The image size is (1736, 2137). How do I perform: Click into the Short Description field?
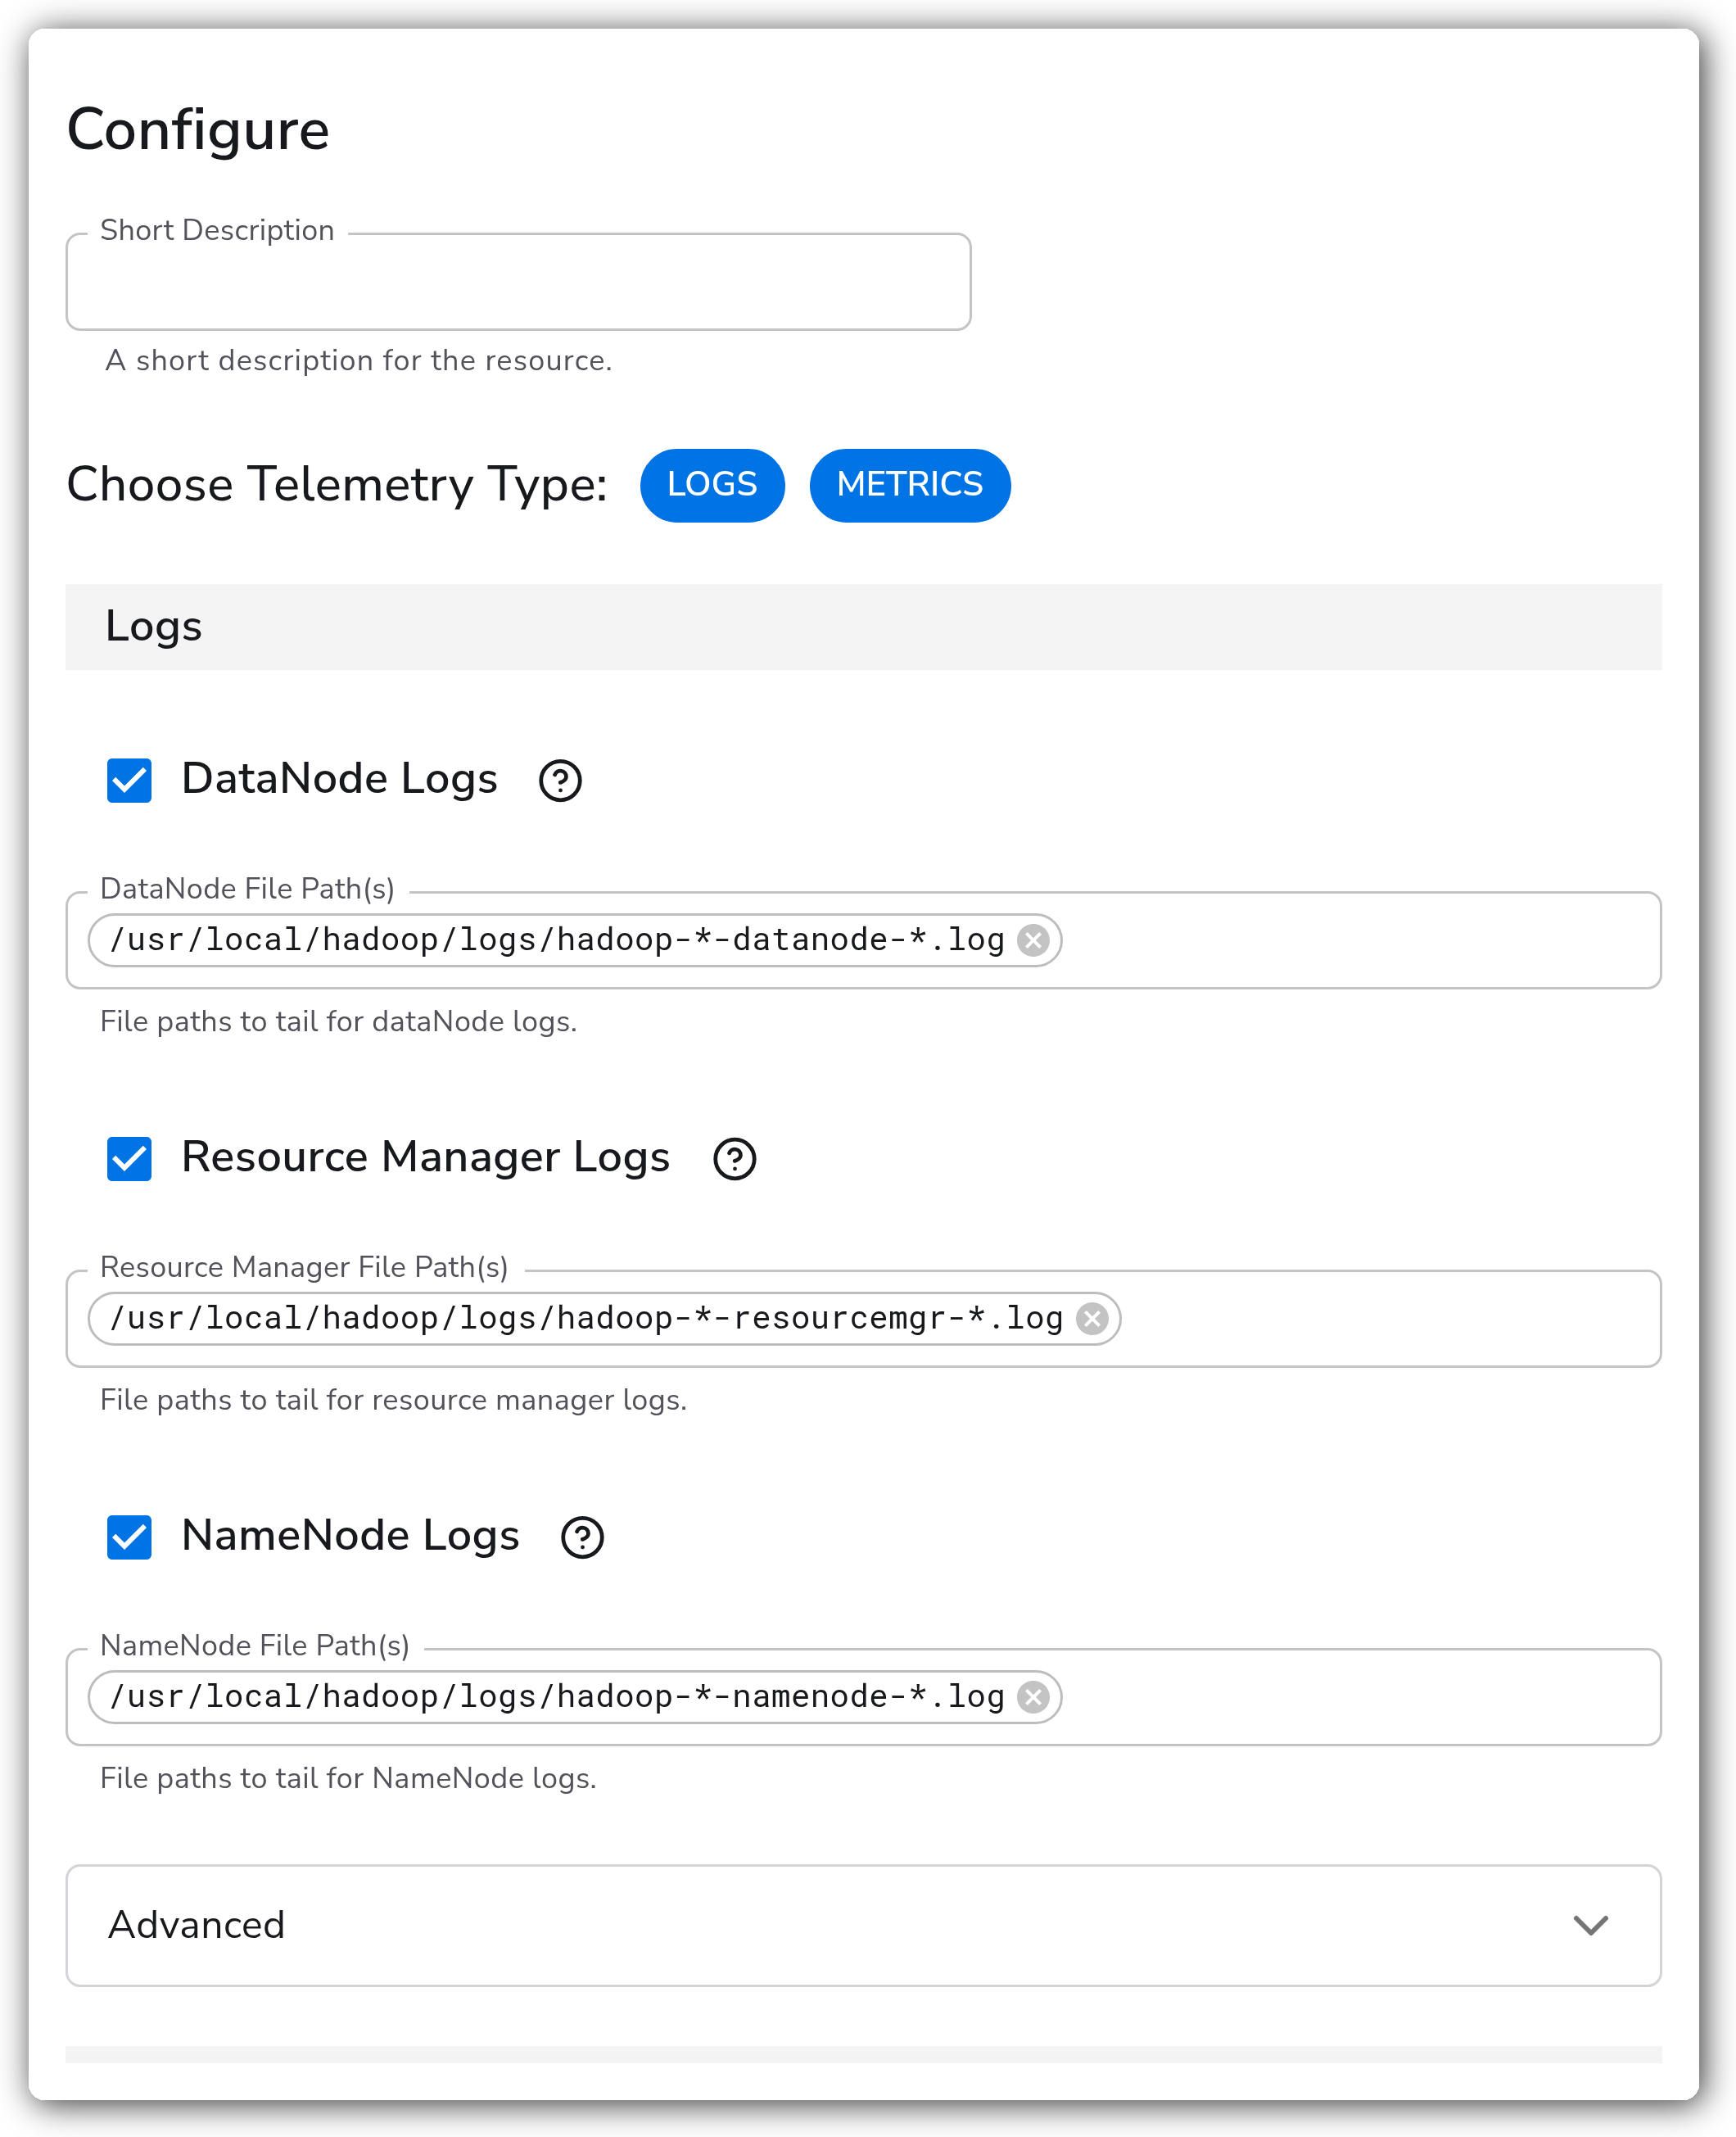point(518,282)
